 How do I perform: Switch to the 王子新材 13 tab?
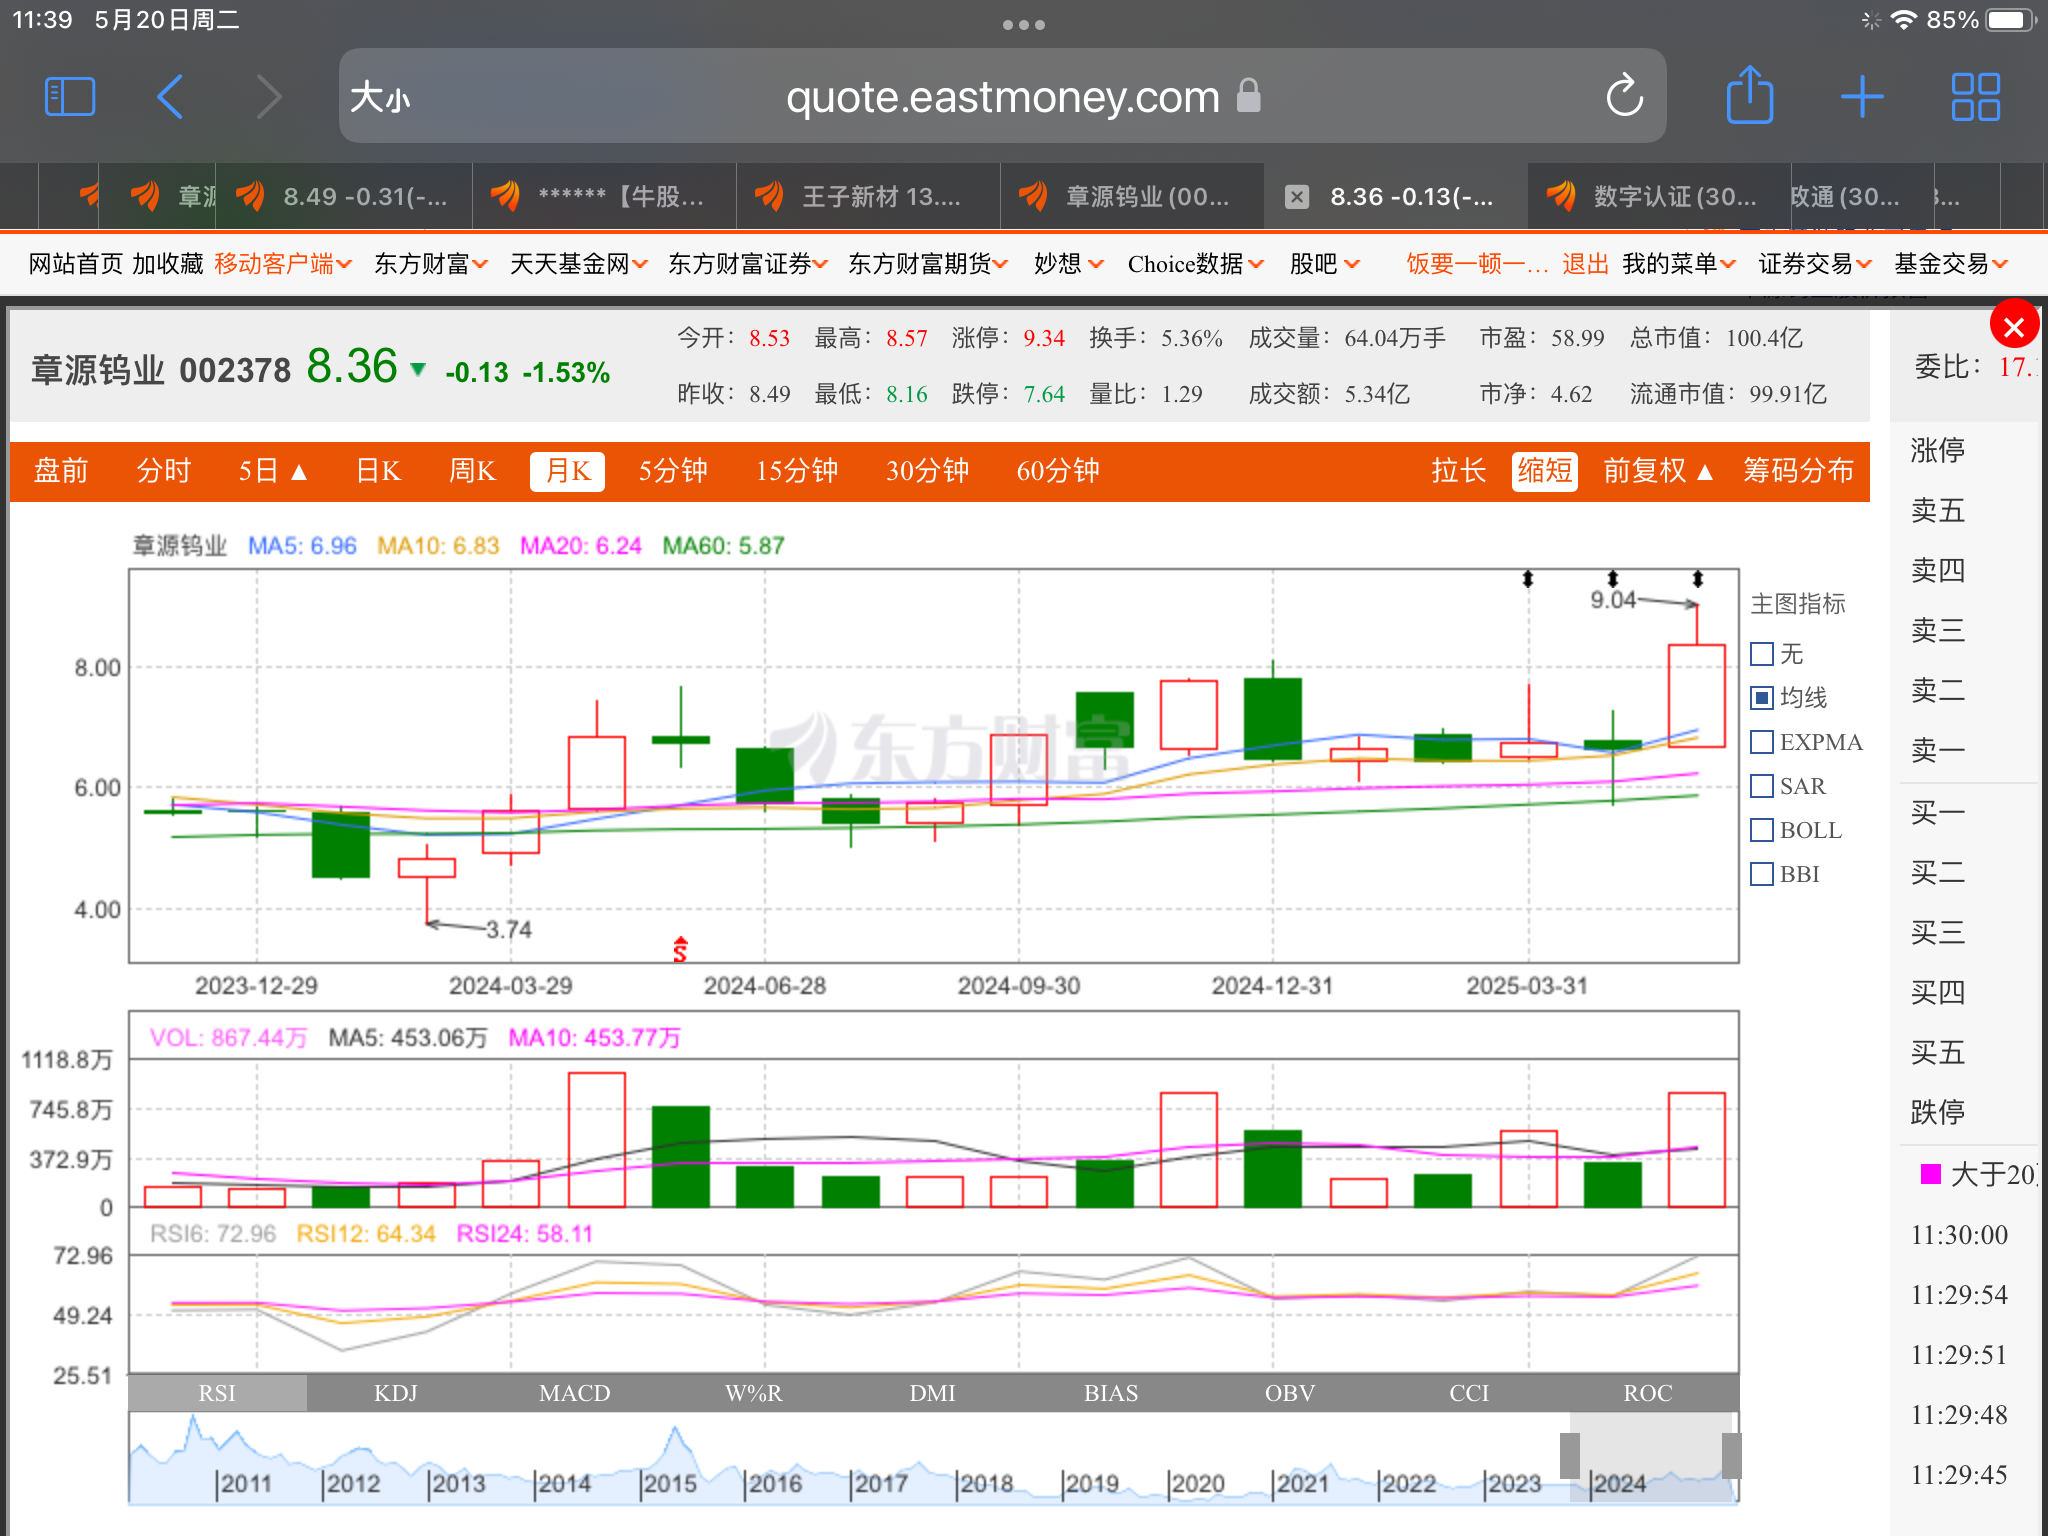(x=868, y=197)
